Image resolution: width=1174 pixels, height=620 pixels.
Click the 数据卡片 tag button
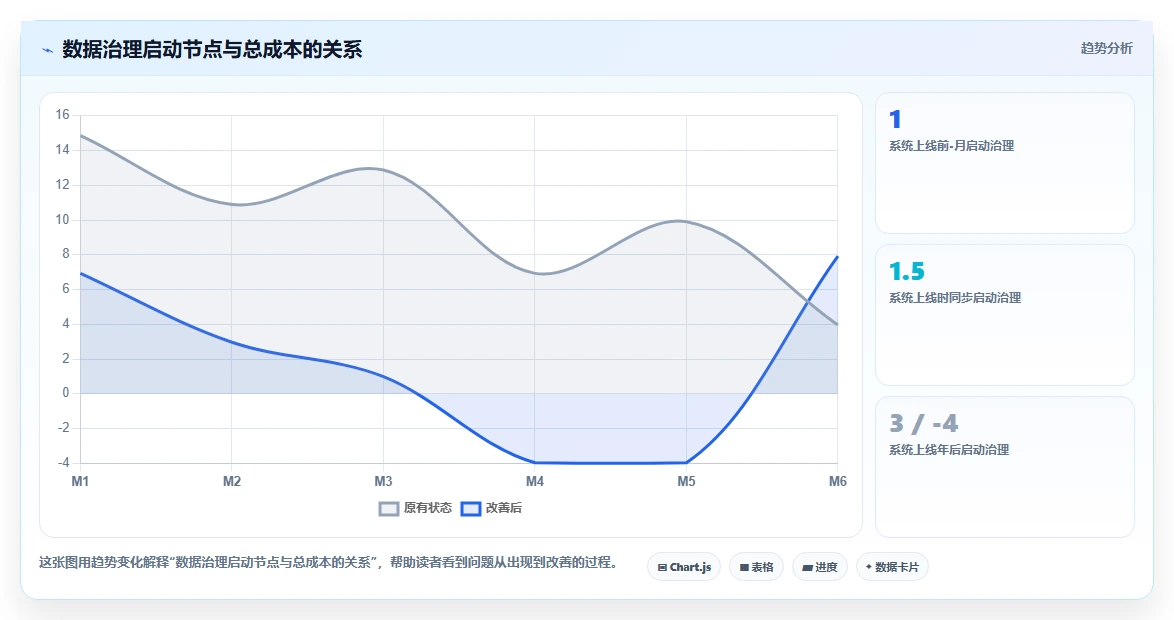click(892, 567)
